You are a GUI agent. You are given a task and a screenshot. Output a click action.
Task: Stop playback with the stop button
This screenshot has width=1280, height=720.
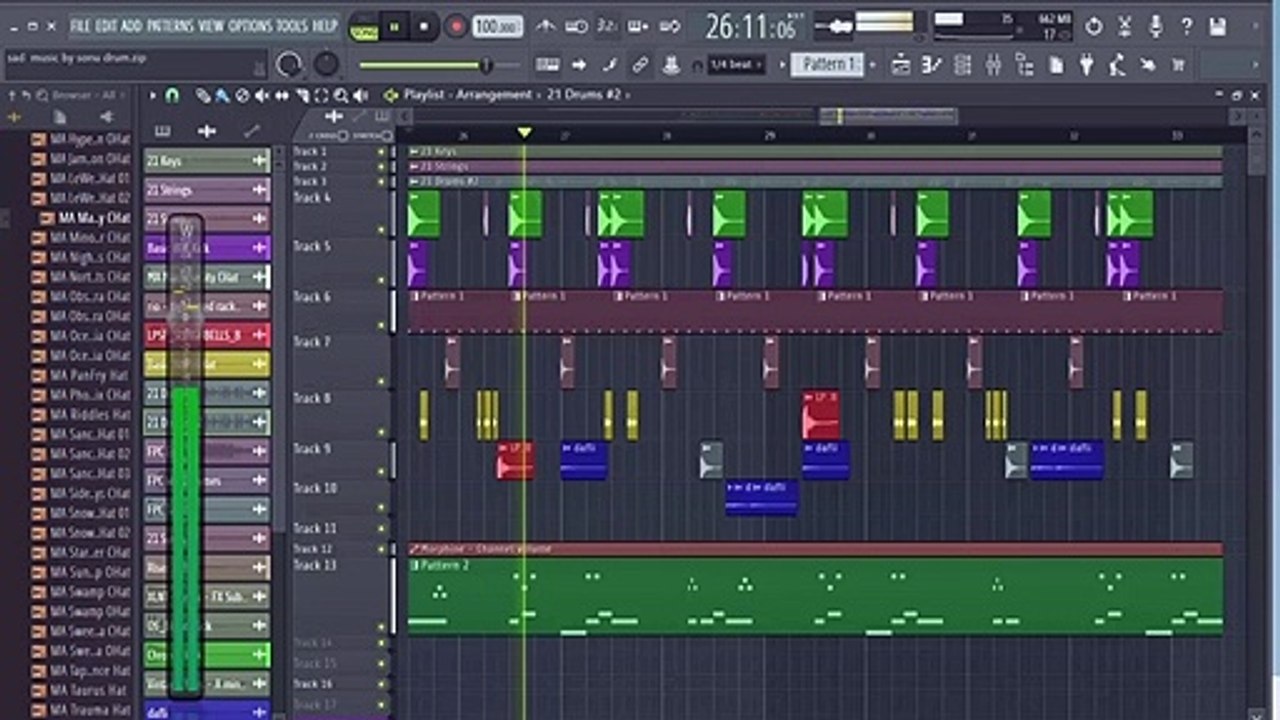(x=426, y=28)
